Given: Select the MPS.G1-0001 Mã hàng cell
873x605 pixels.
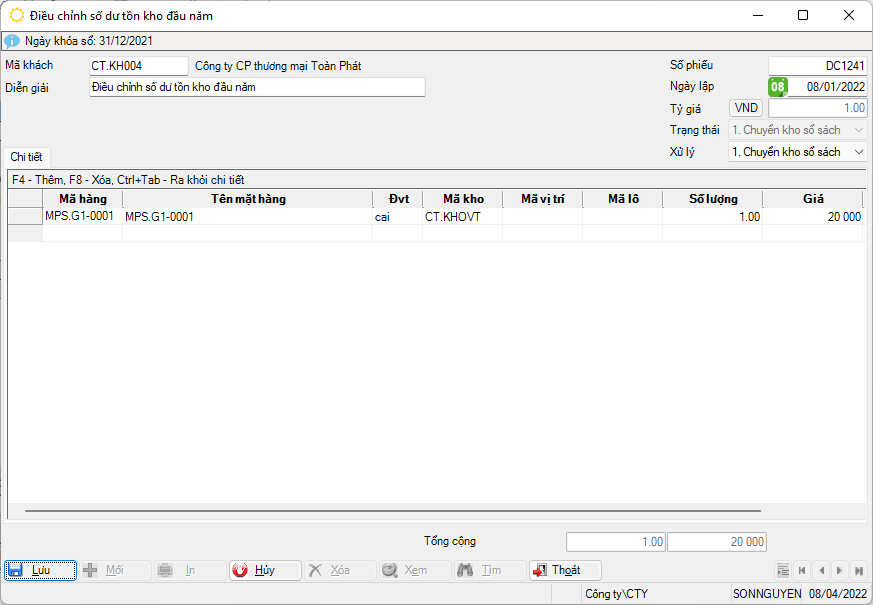Looking at the screenshot, I should pos(81,216).
